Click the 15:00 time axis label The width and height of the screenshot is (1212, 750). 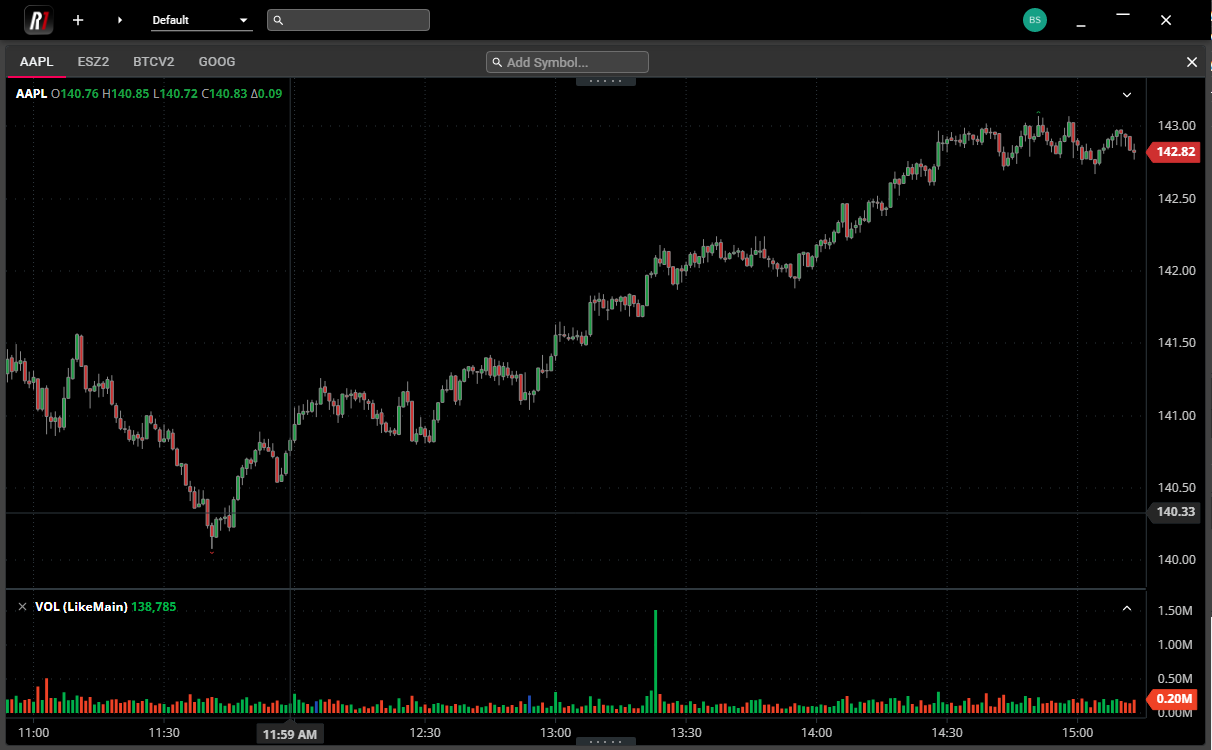[1077, 733]
